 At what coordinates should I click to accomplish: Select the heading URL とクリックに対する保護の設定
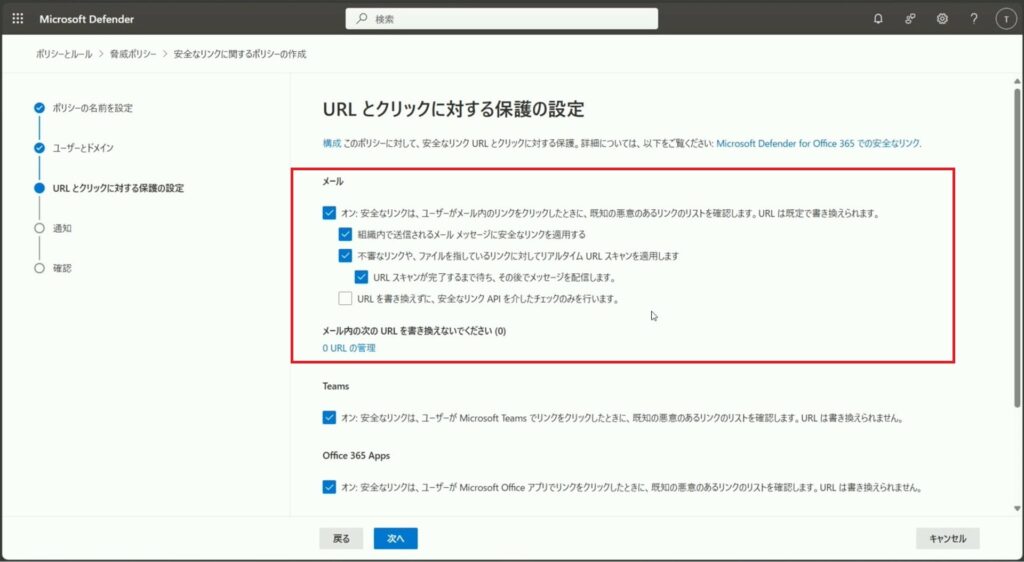click(x=453, y=109)
